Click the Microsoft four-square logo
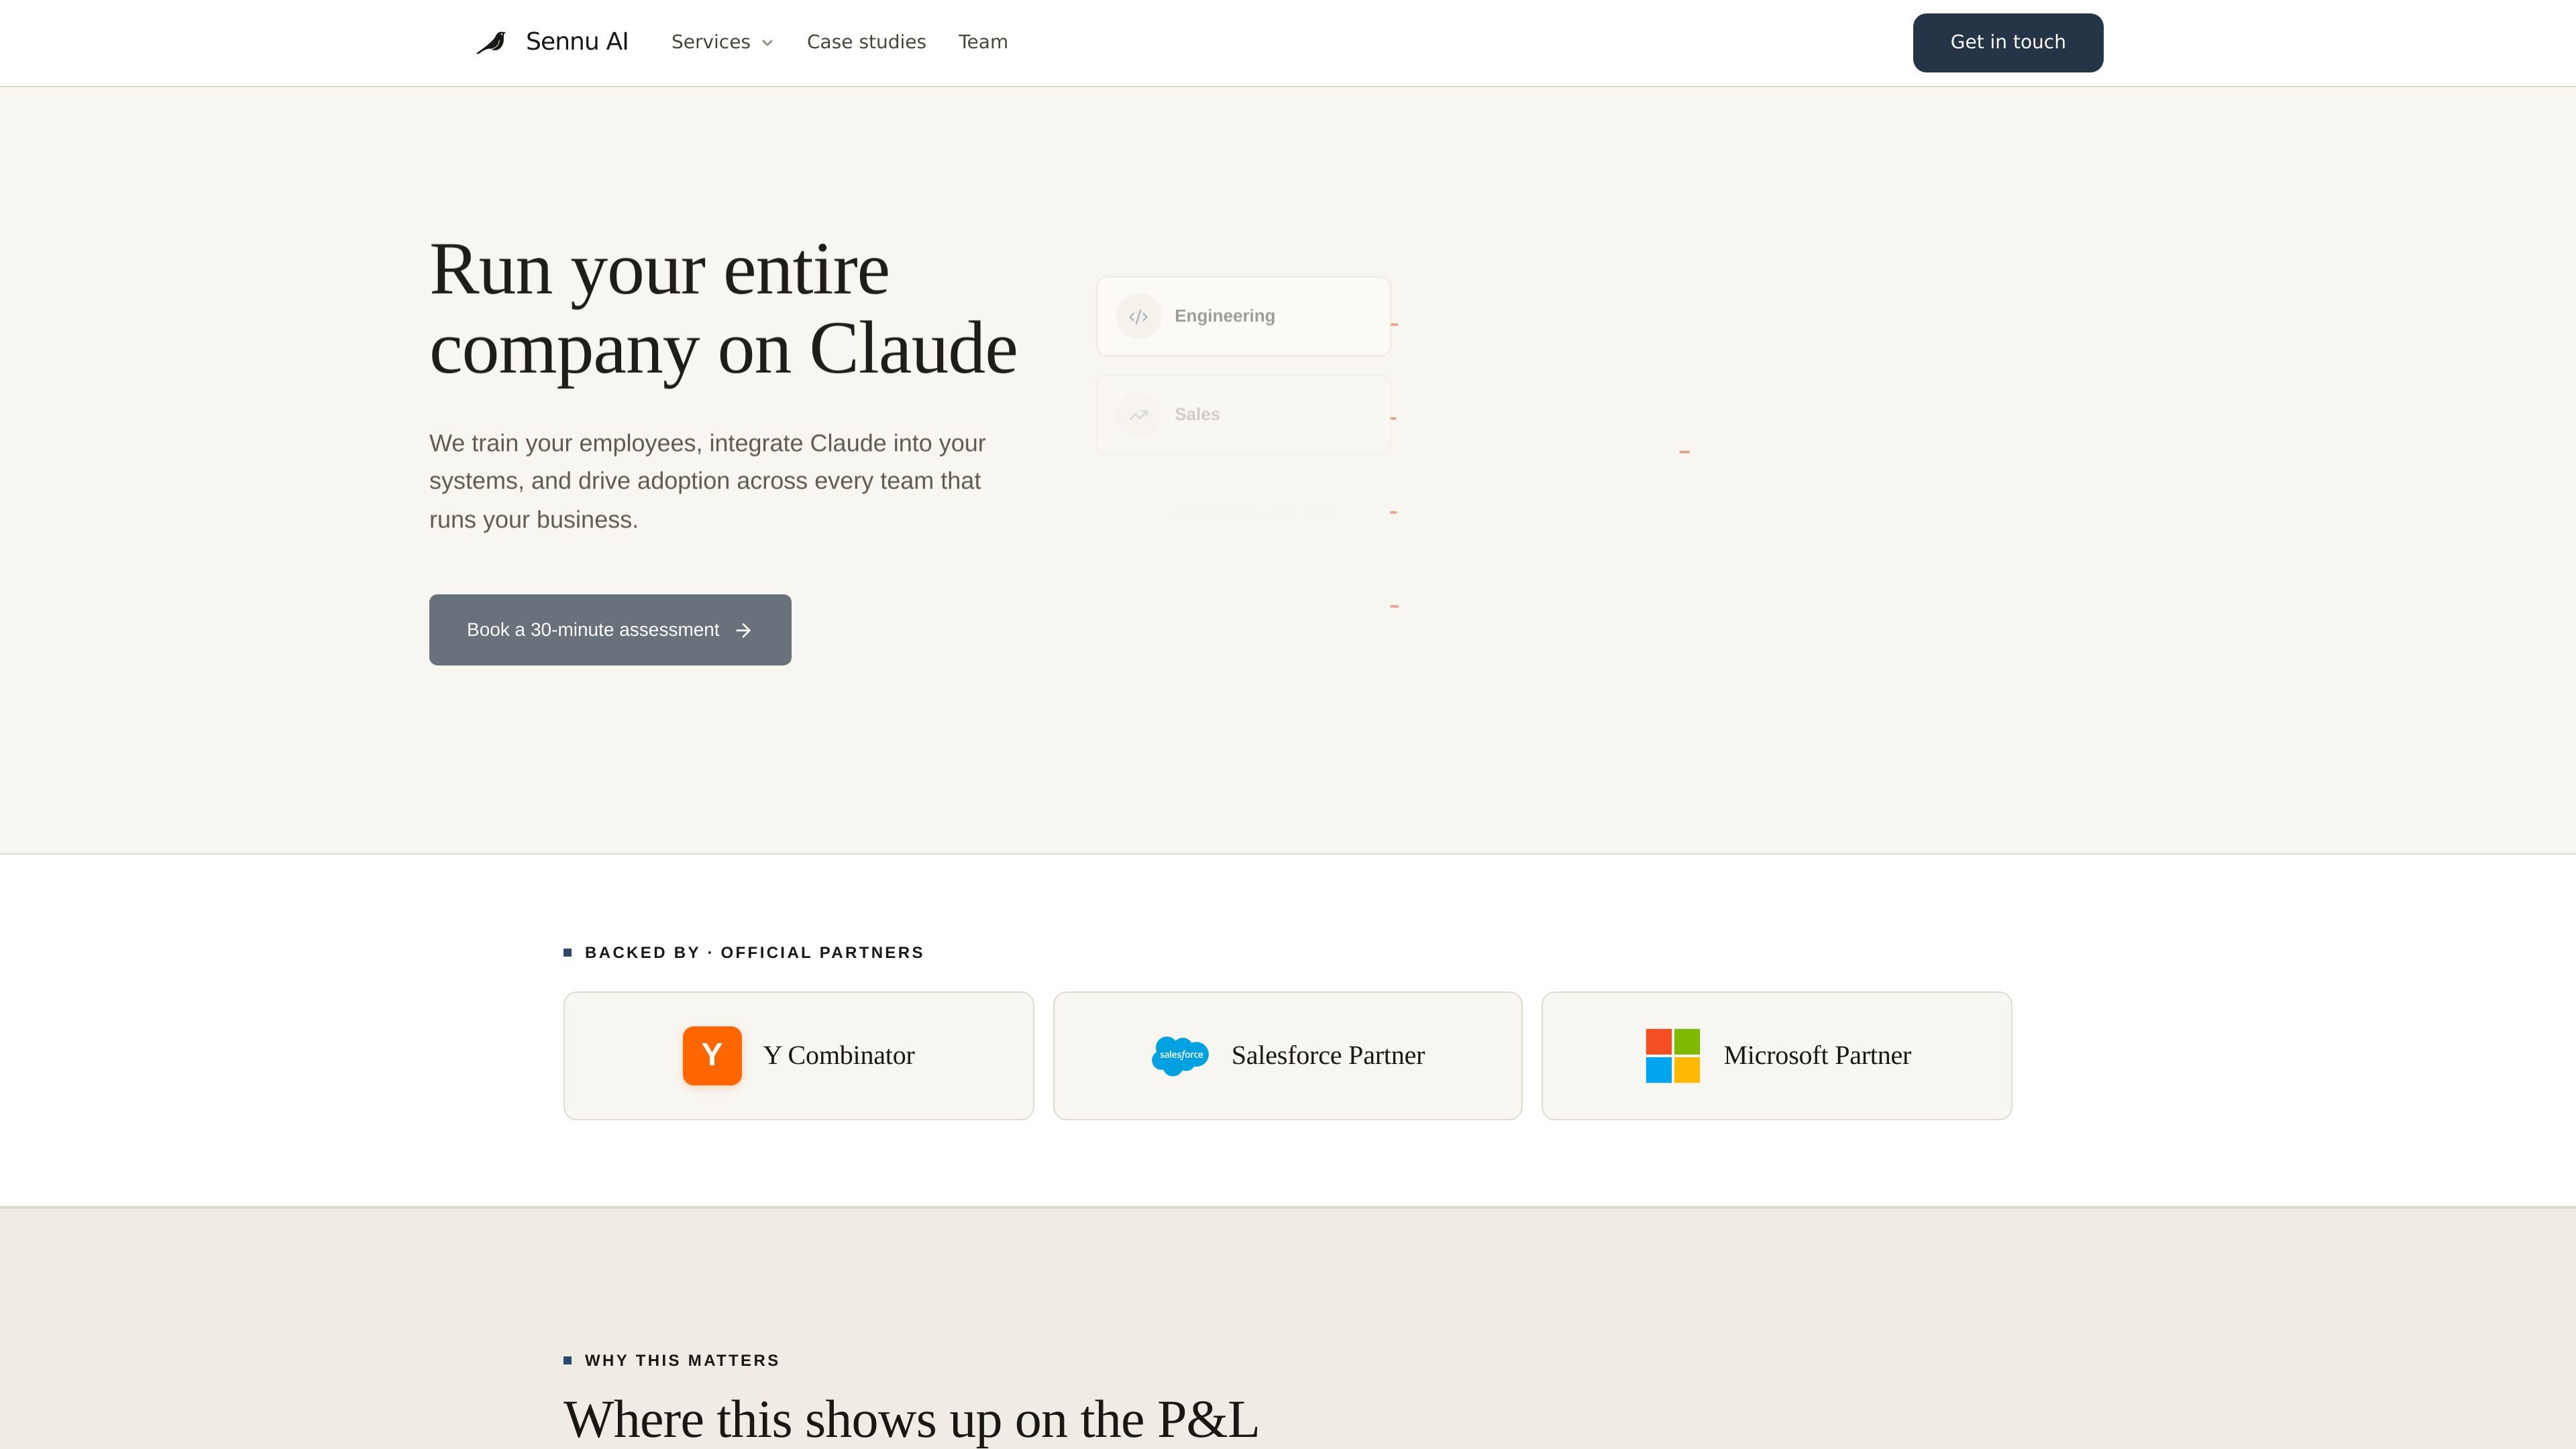The width and height of the screenshot is (2576, 1449). [1673, 1055]
